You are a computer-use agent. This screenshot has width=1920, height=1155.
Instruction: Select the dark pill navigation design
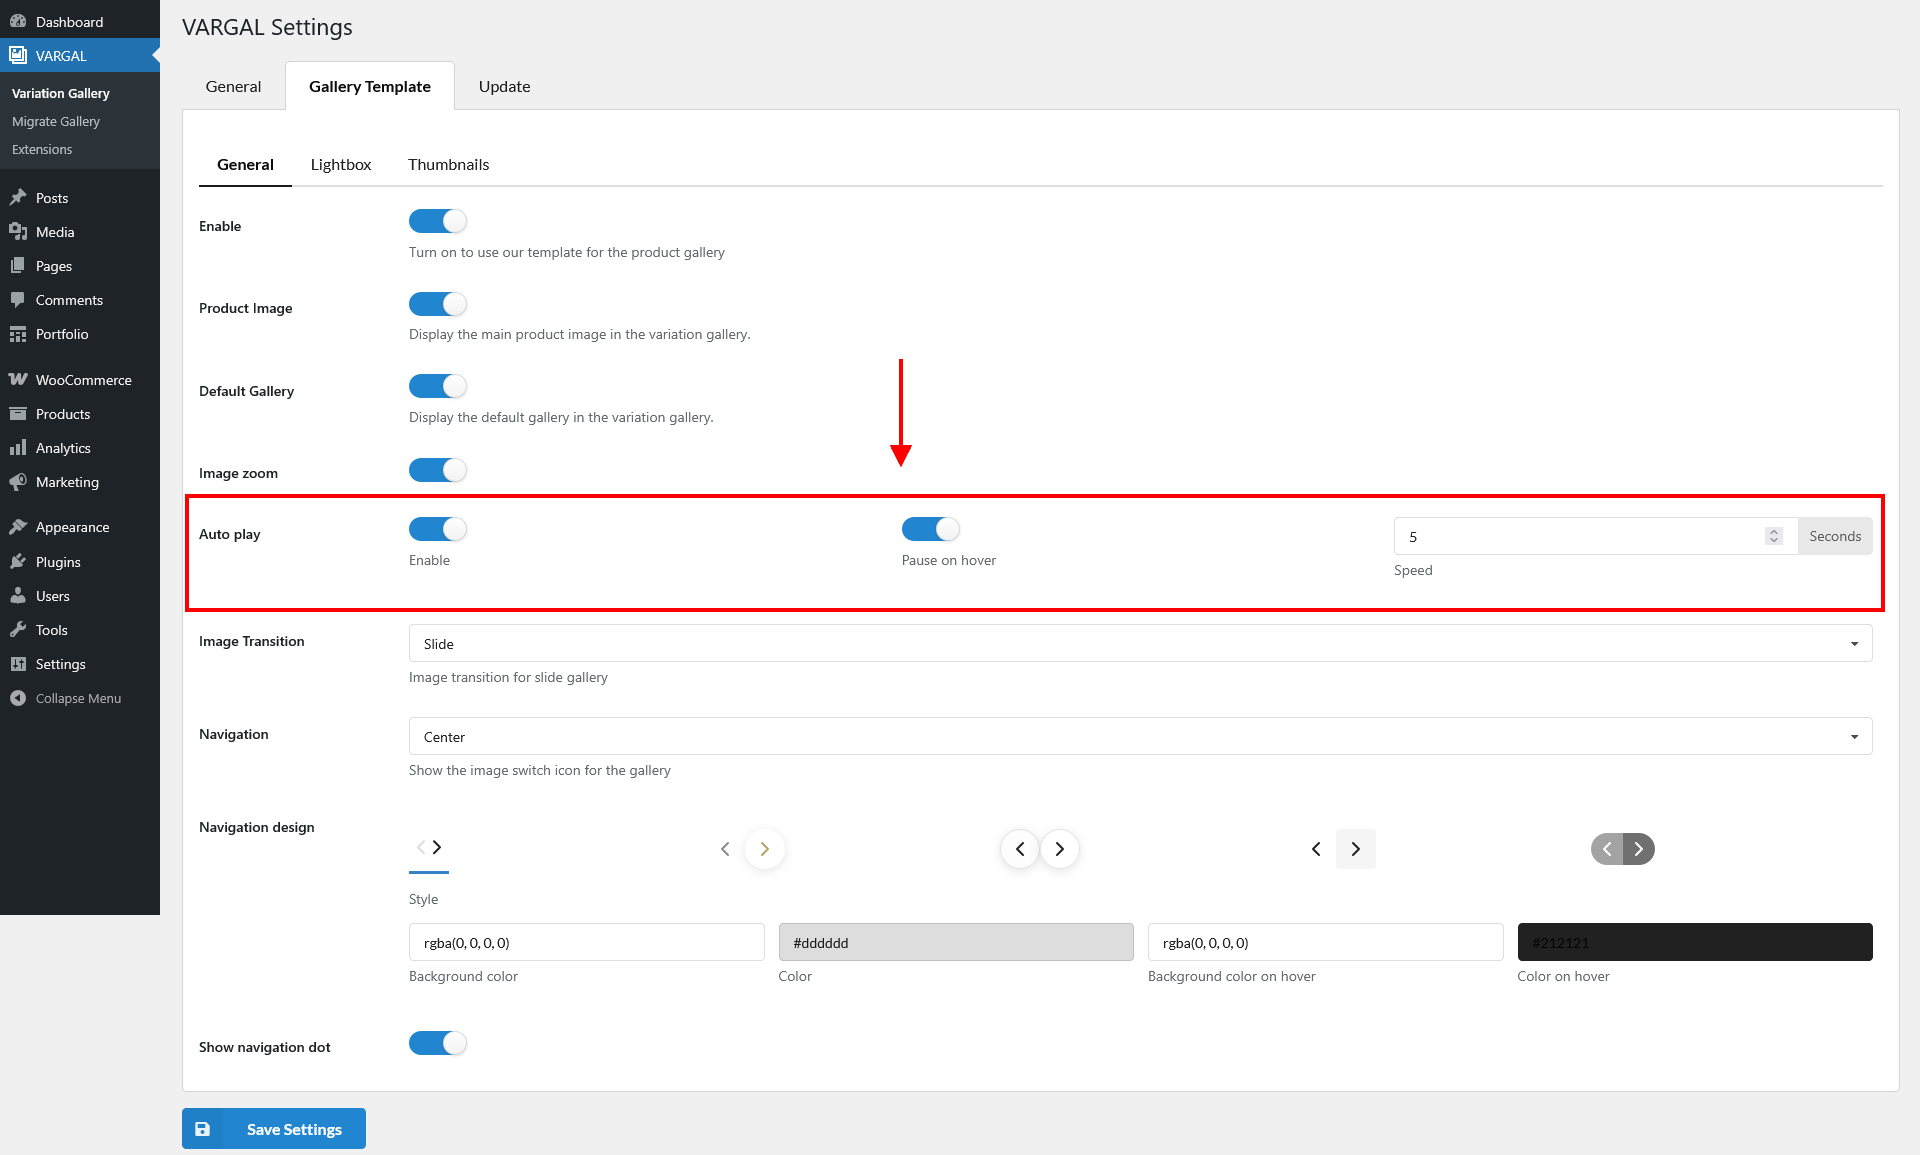(x=1622, y=849)
